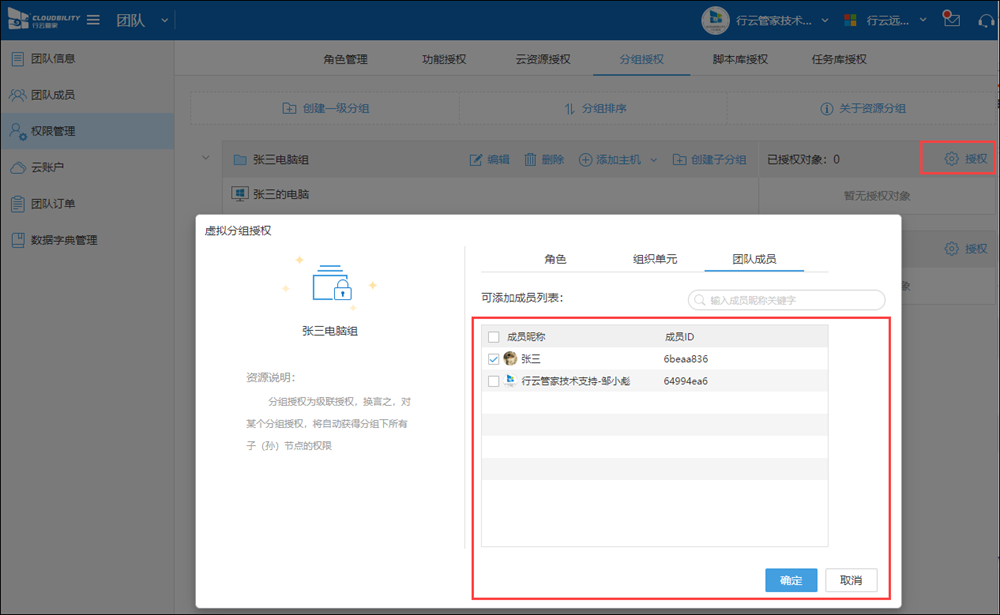The height and width of the screenshot is (615, 1000).
Task: Open the 团队 dropdown arrow in header
Action: pos(165,20)
